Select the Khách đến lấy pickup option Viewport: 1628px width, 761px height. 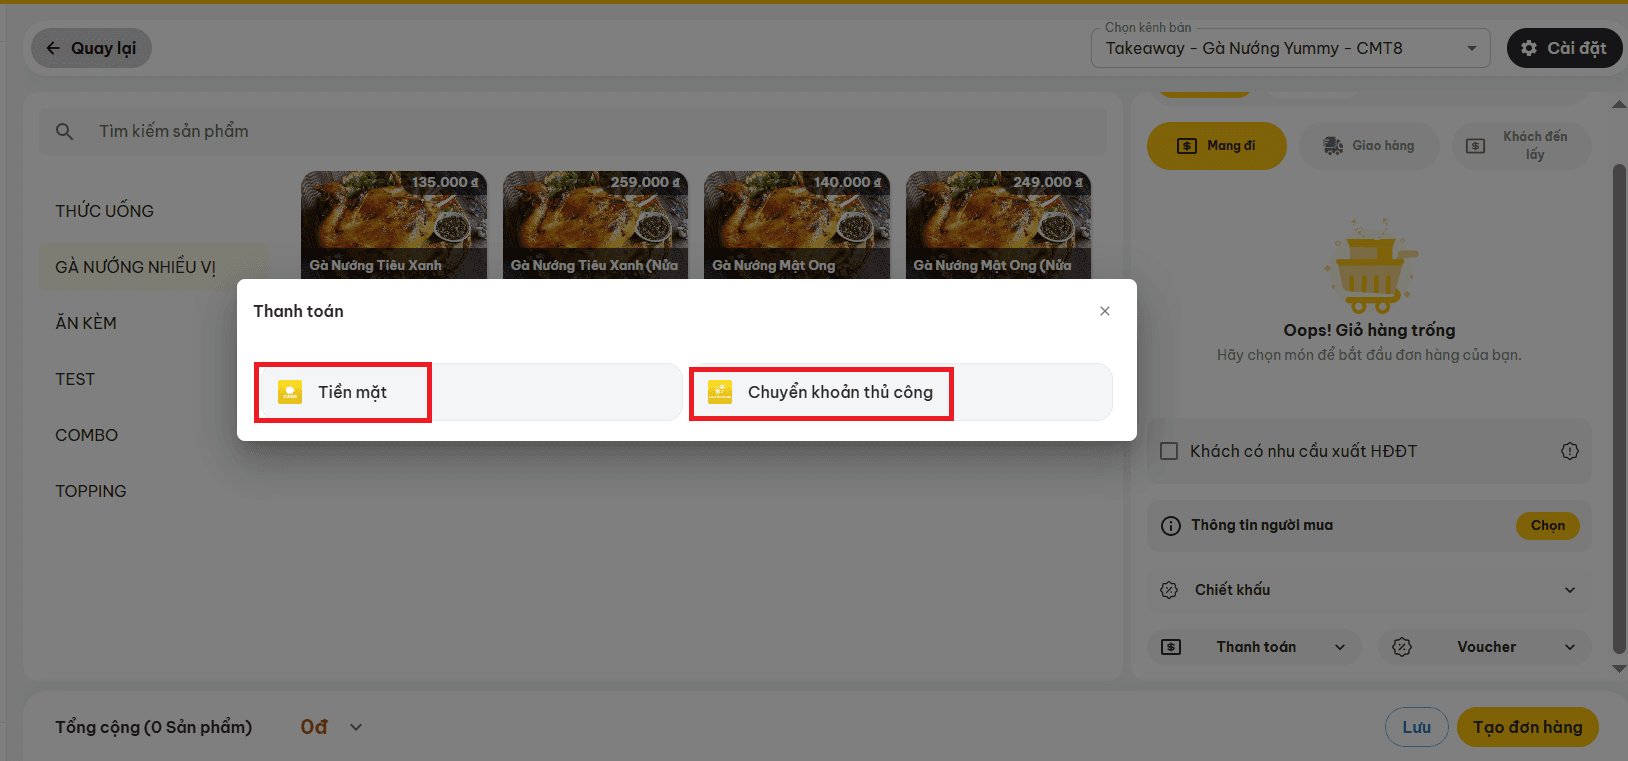(1521, 146)
